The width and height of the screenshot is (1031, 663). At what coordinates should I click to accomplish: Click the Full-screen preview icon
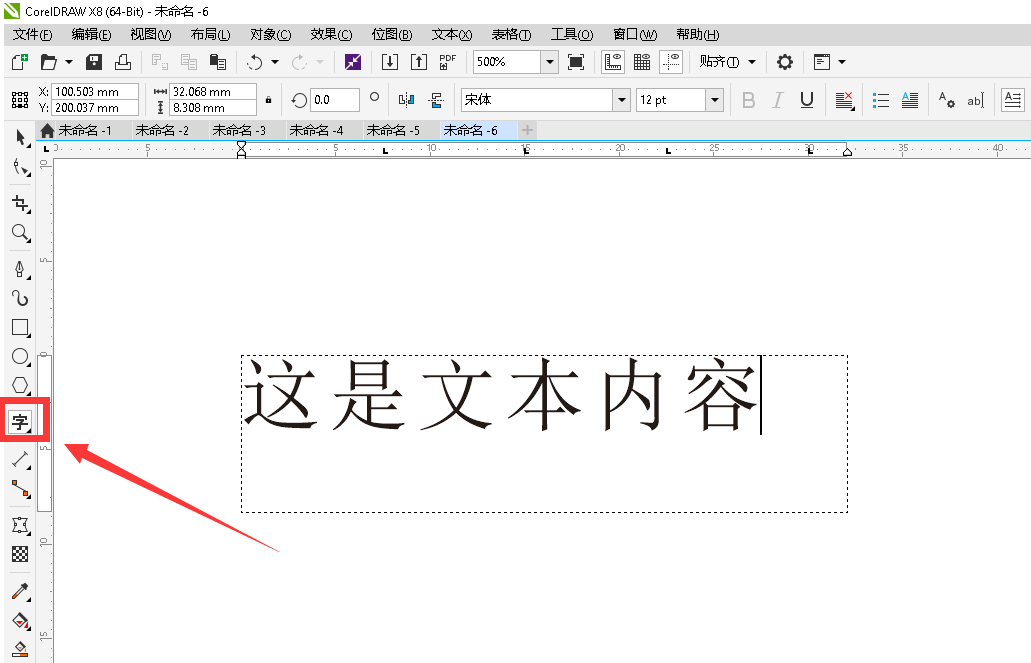click(576, 62)
